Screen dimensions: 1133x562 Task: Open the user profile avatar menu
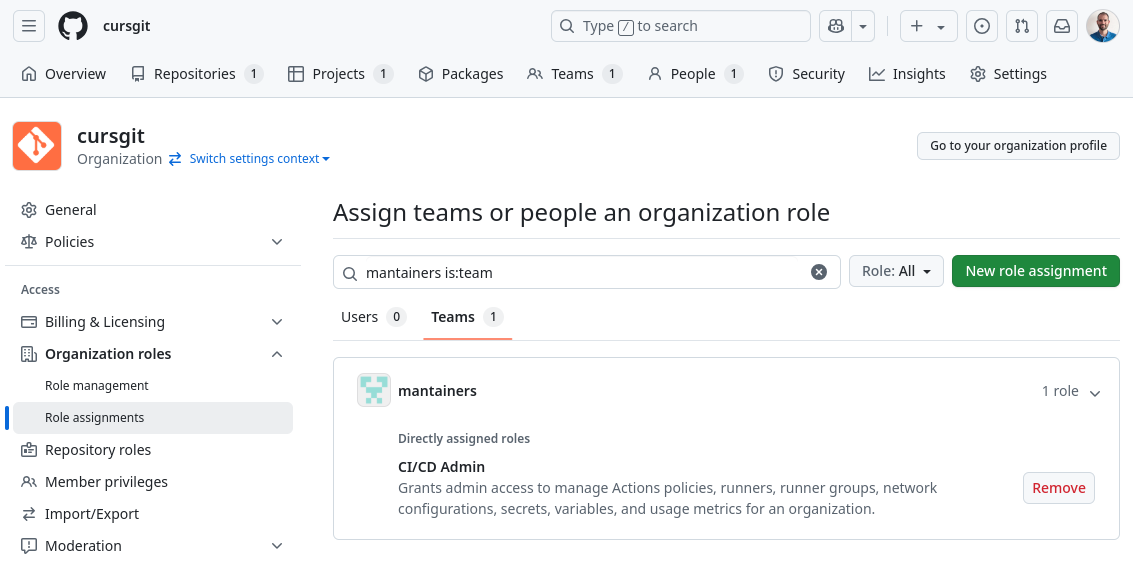coord(1103,26)
